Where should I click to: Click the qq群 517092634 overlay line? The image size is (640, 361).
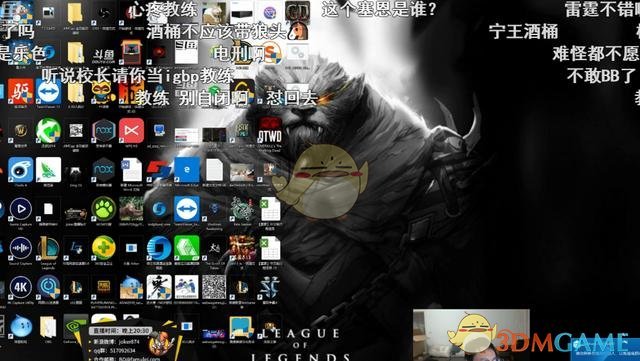coord(114,350)
